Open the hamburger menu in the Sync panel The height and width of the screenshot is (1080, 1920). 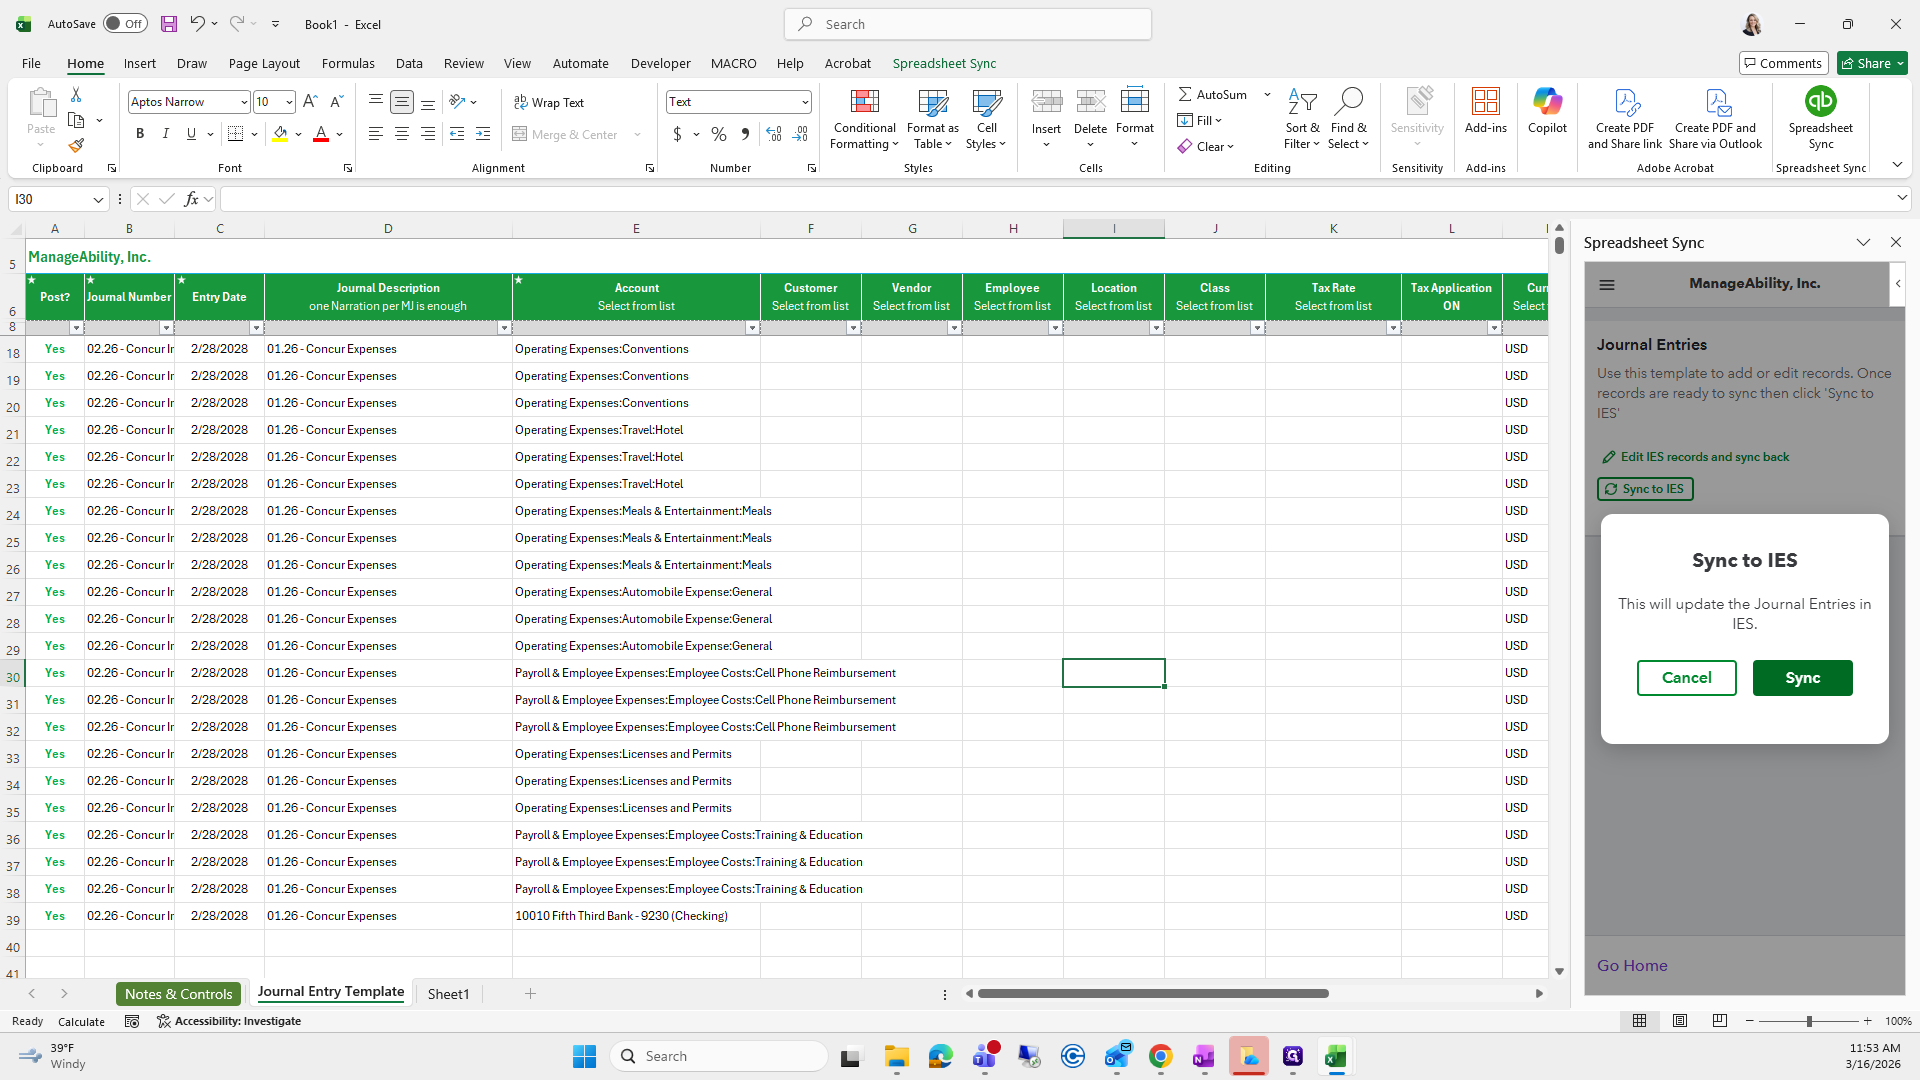(x=1607, y=285)
